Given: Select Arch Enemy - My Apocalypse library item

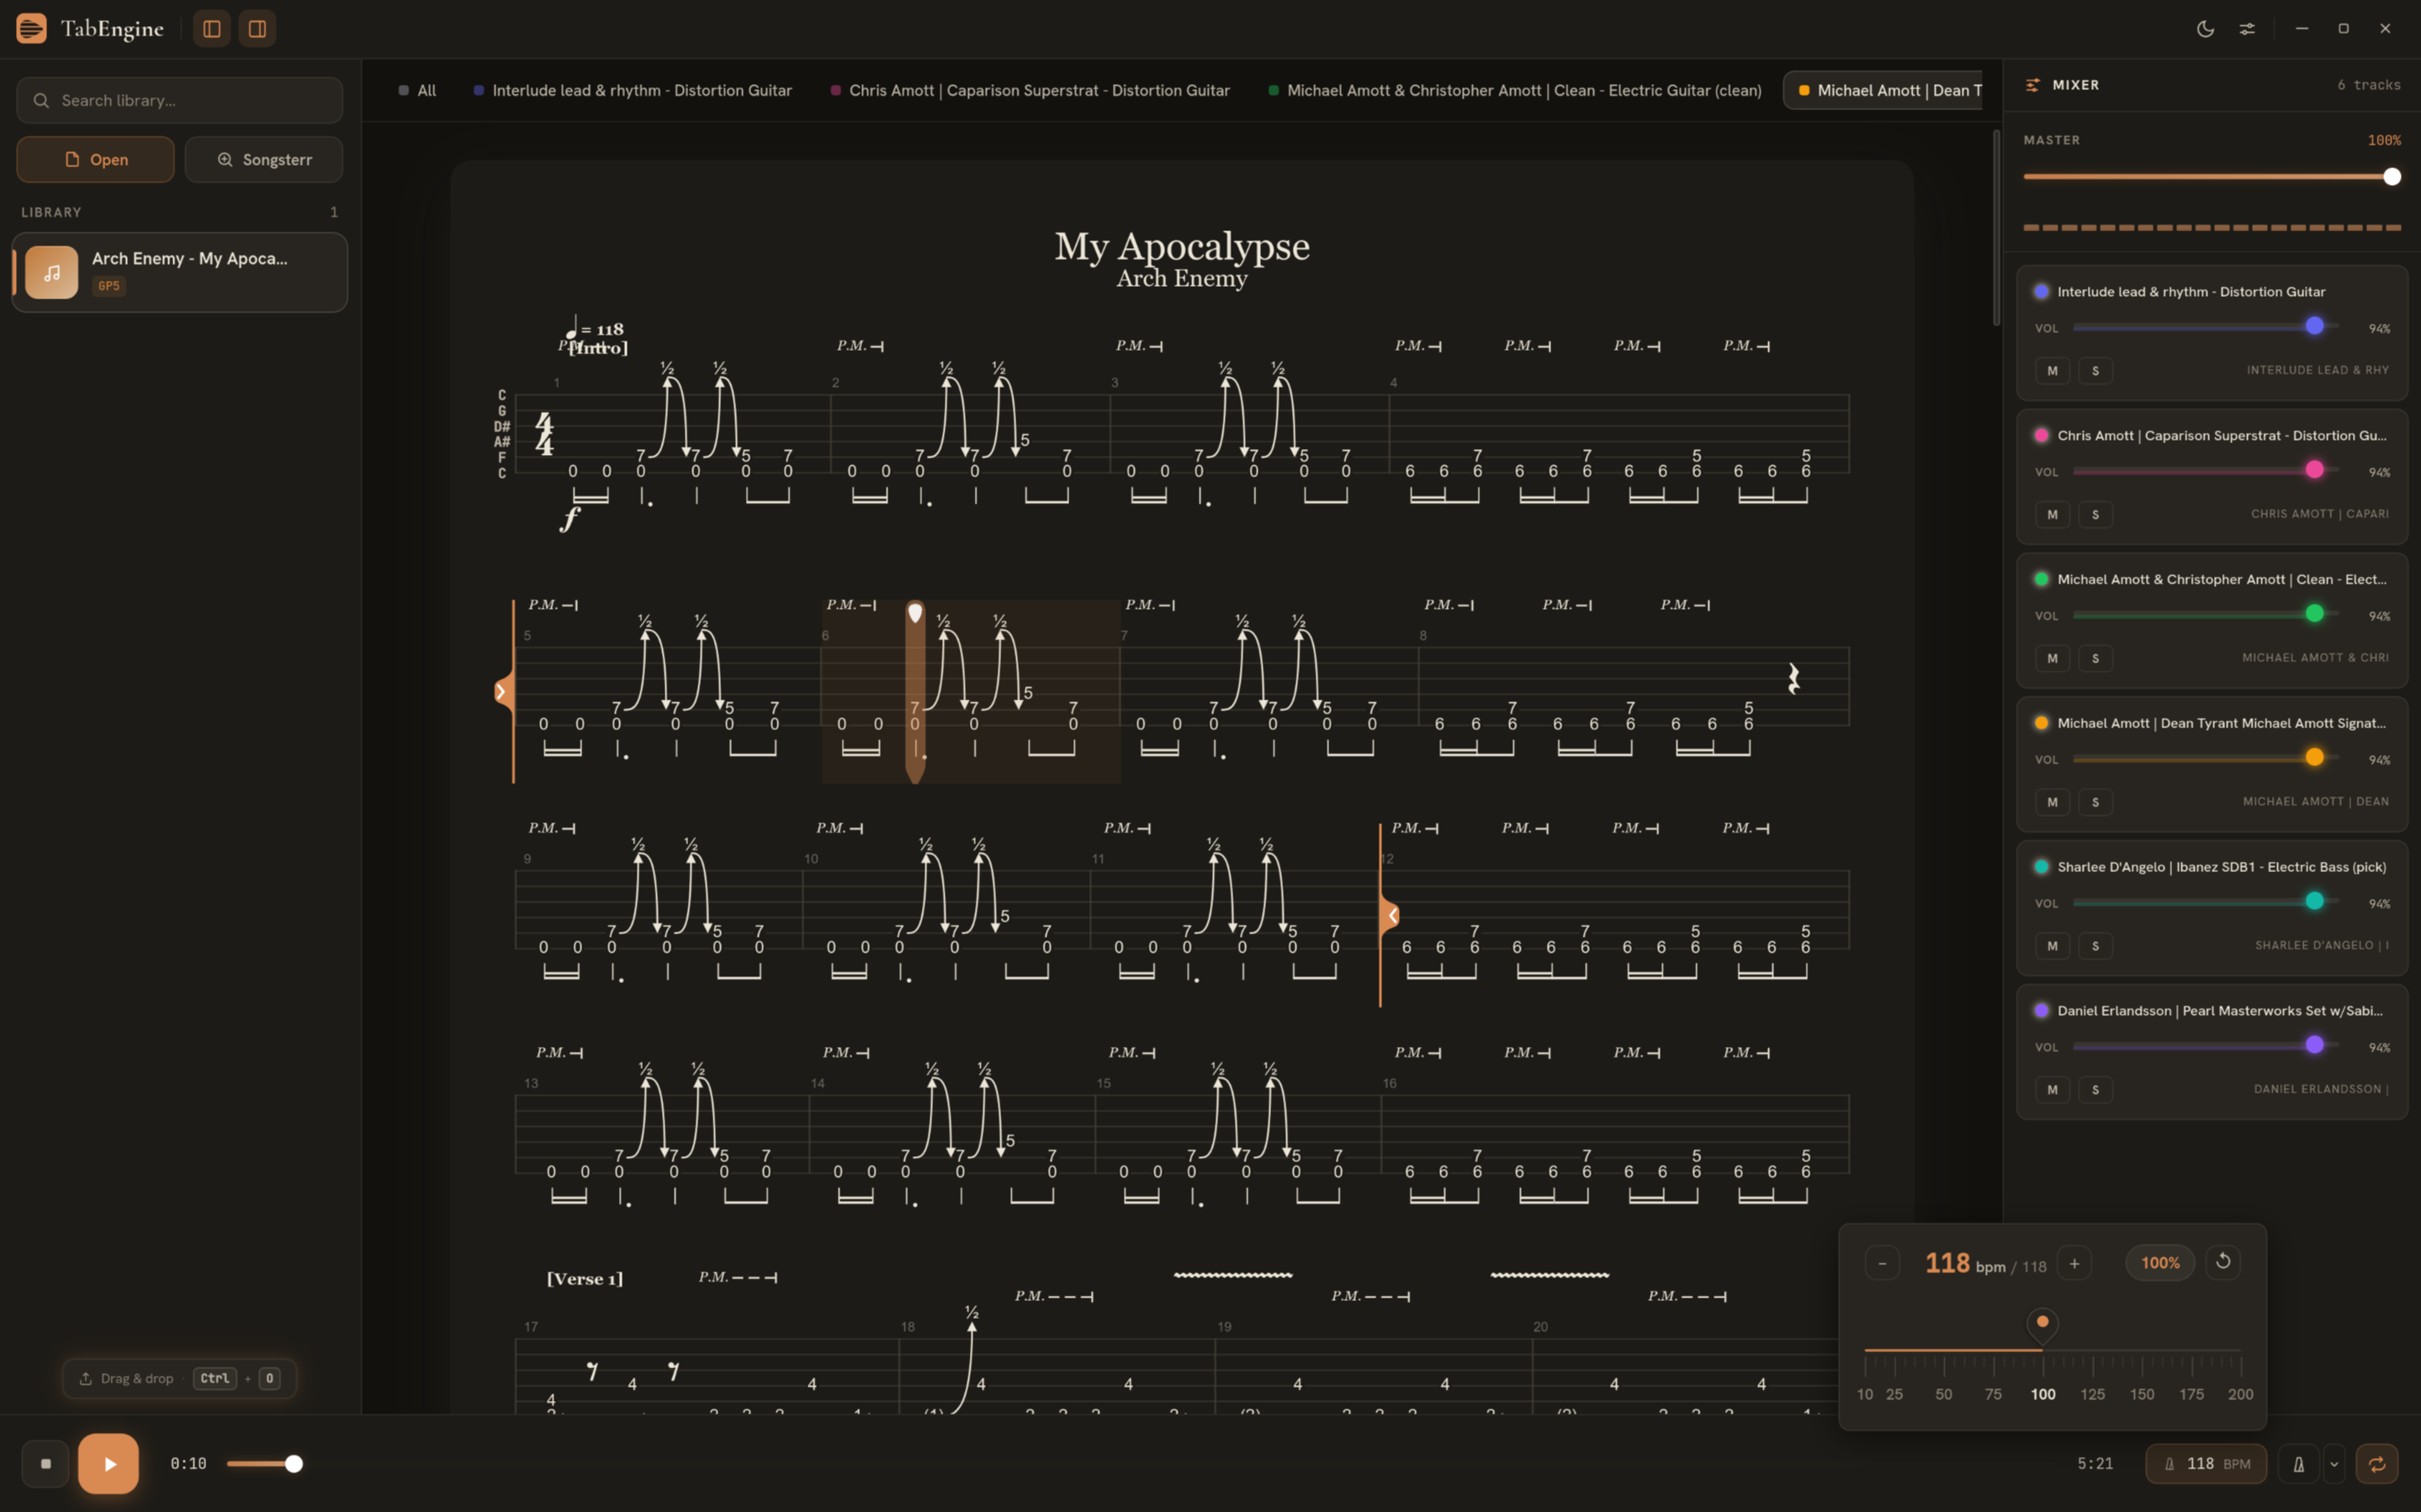Looking at the screenshot, I should 180,272.
